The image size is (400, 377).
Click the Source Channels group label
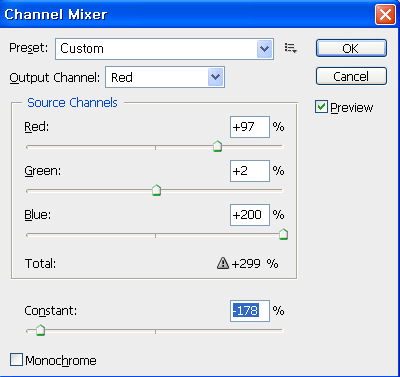click(72, 102)
